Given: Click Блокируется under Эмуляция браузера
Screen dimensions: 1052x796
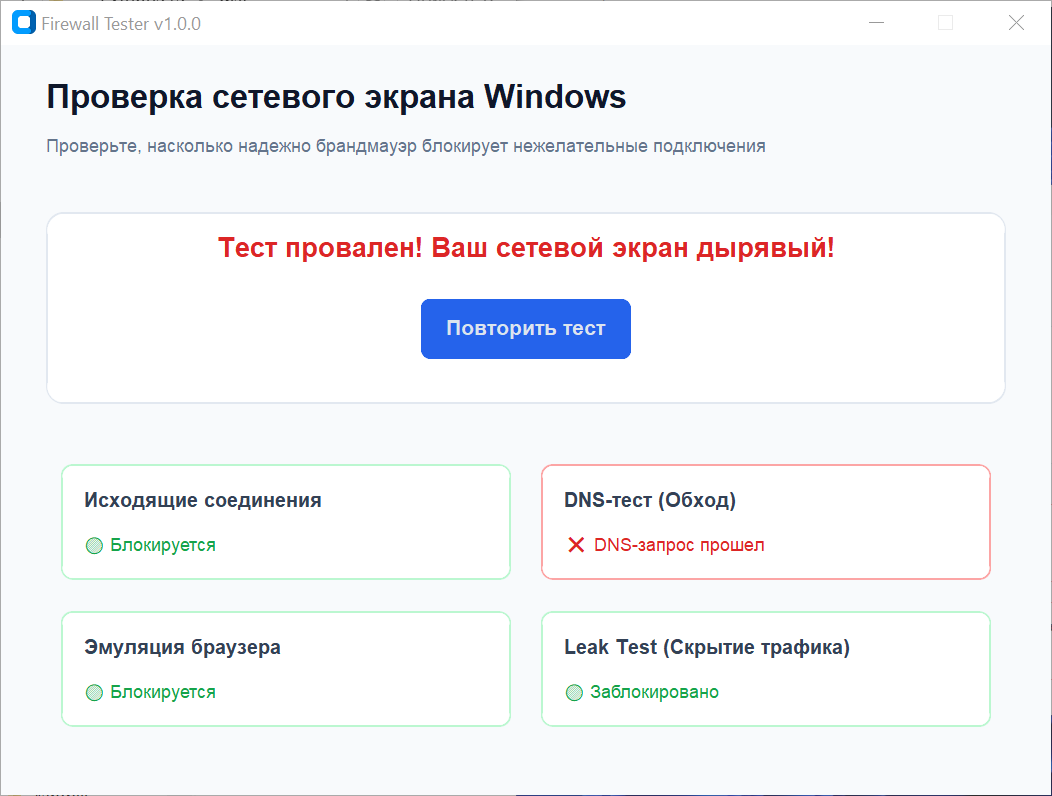Looking at the screenshot, I should pyautogui.click(x=163, y=692).
